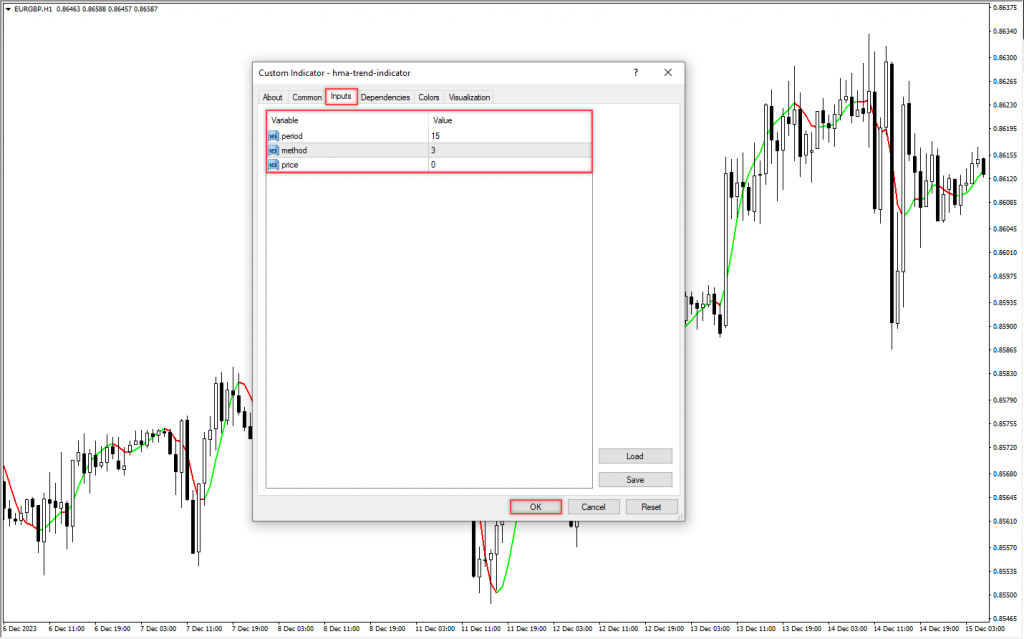The height and width of the screenshot is (639, 1024).
Task: Switch to the About tab
Action: pyautogui.click(x=272, y=97)
